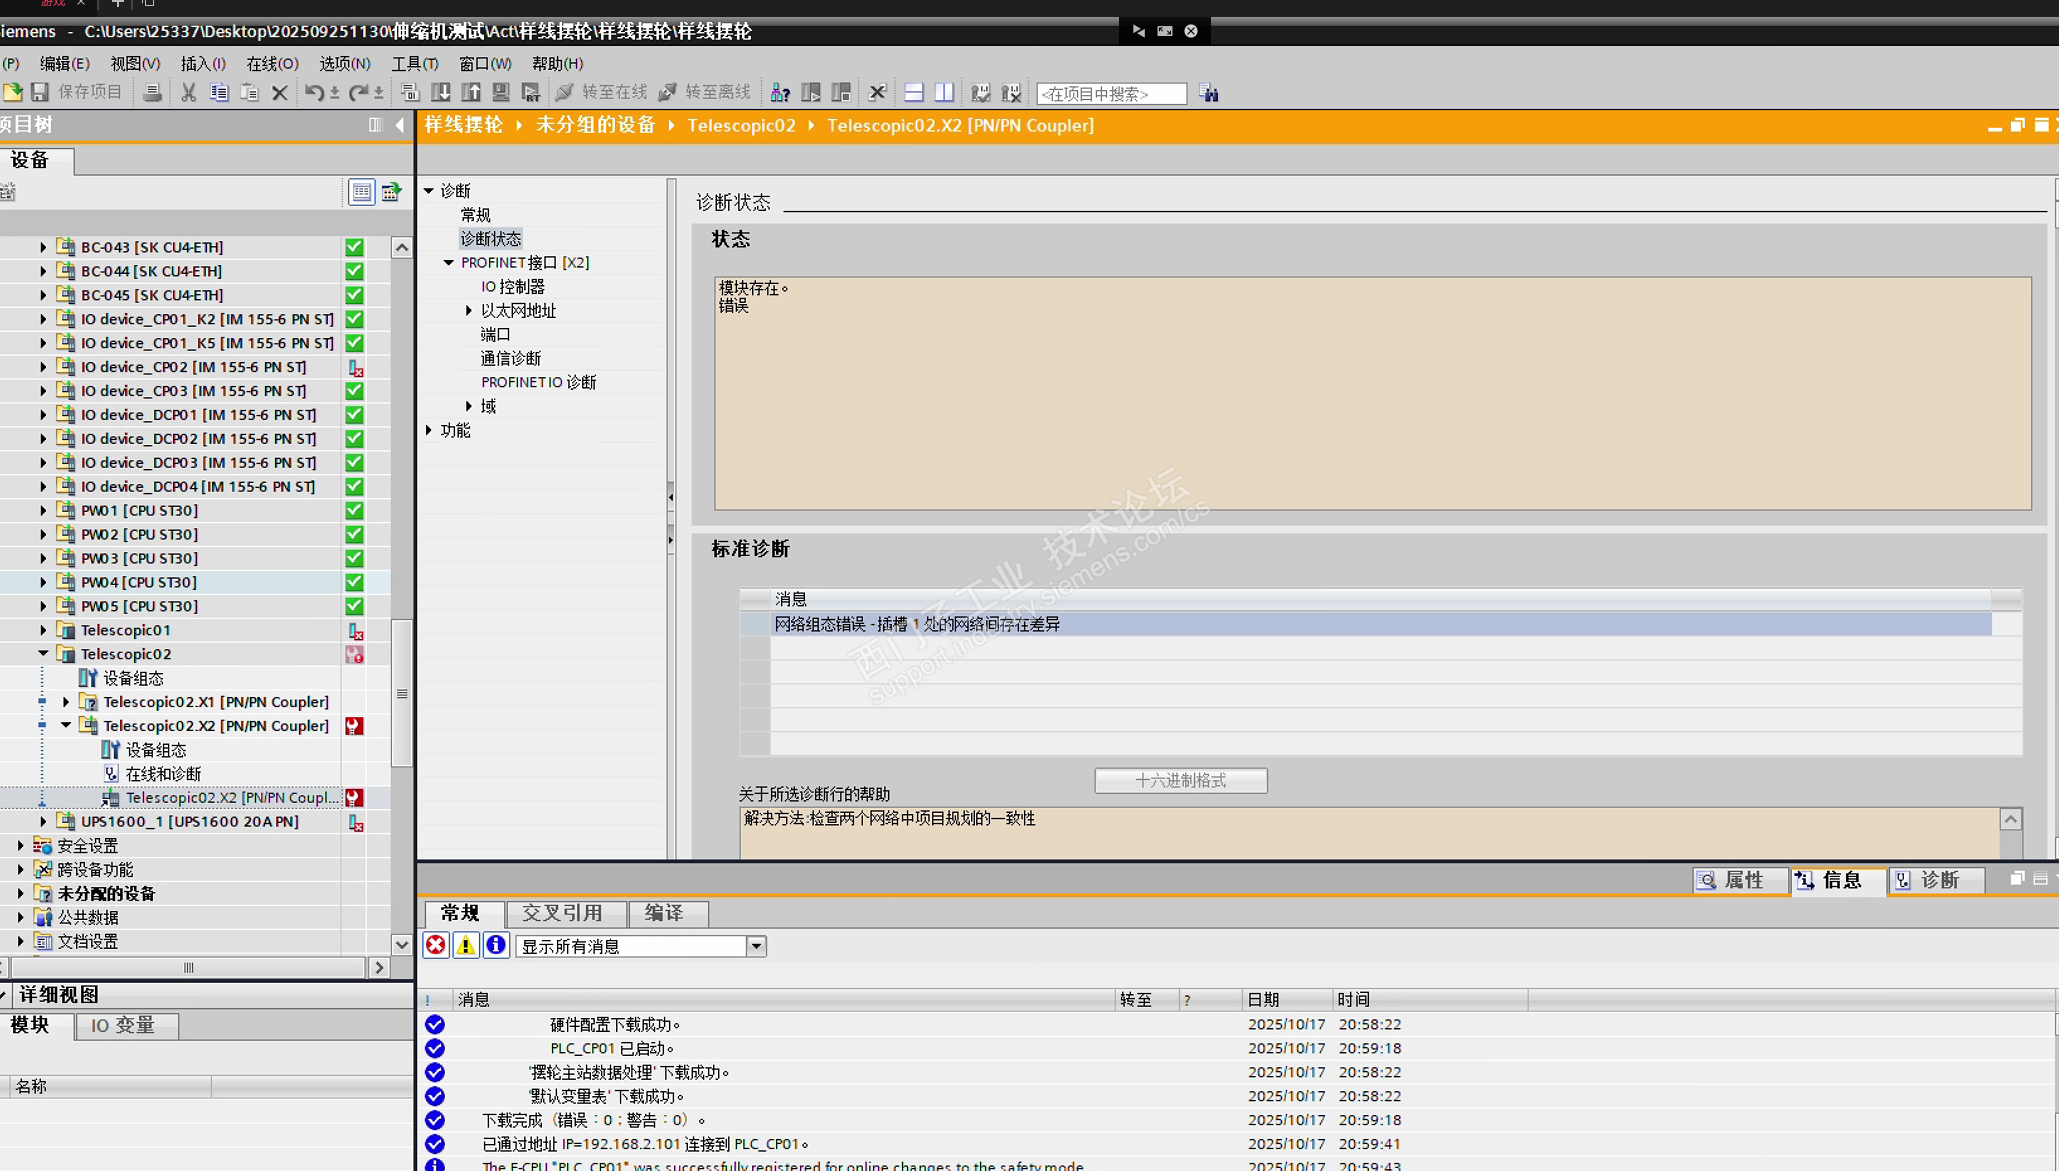Expand the Telescopic01 tree node

tap(43, 630)
